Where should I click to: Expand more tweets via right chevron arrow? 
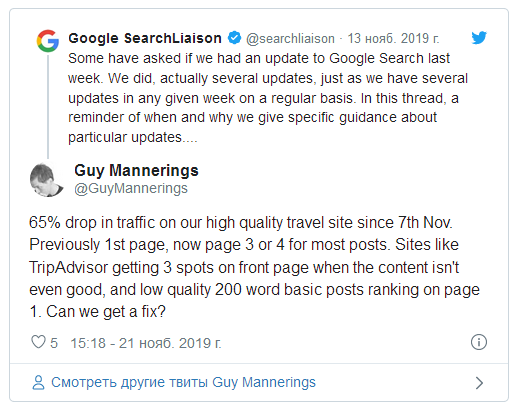coord(479,383)
